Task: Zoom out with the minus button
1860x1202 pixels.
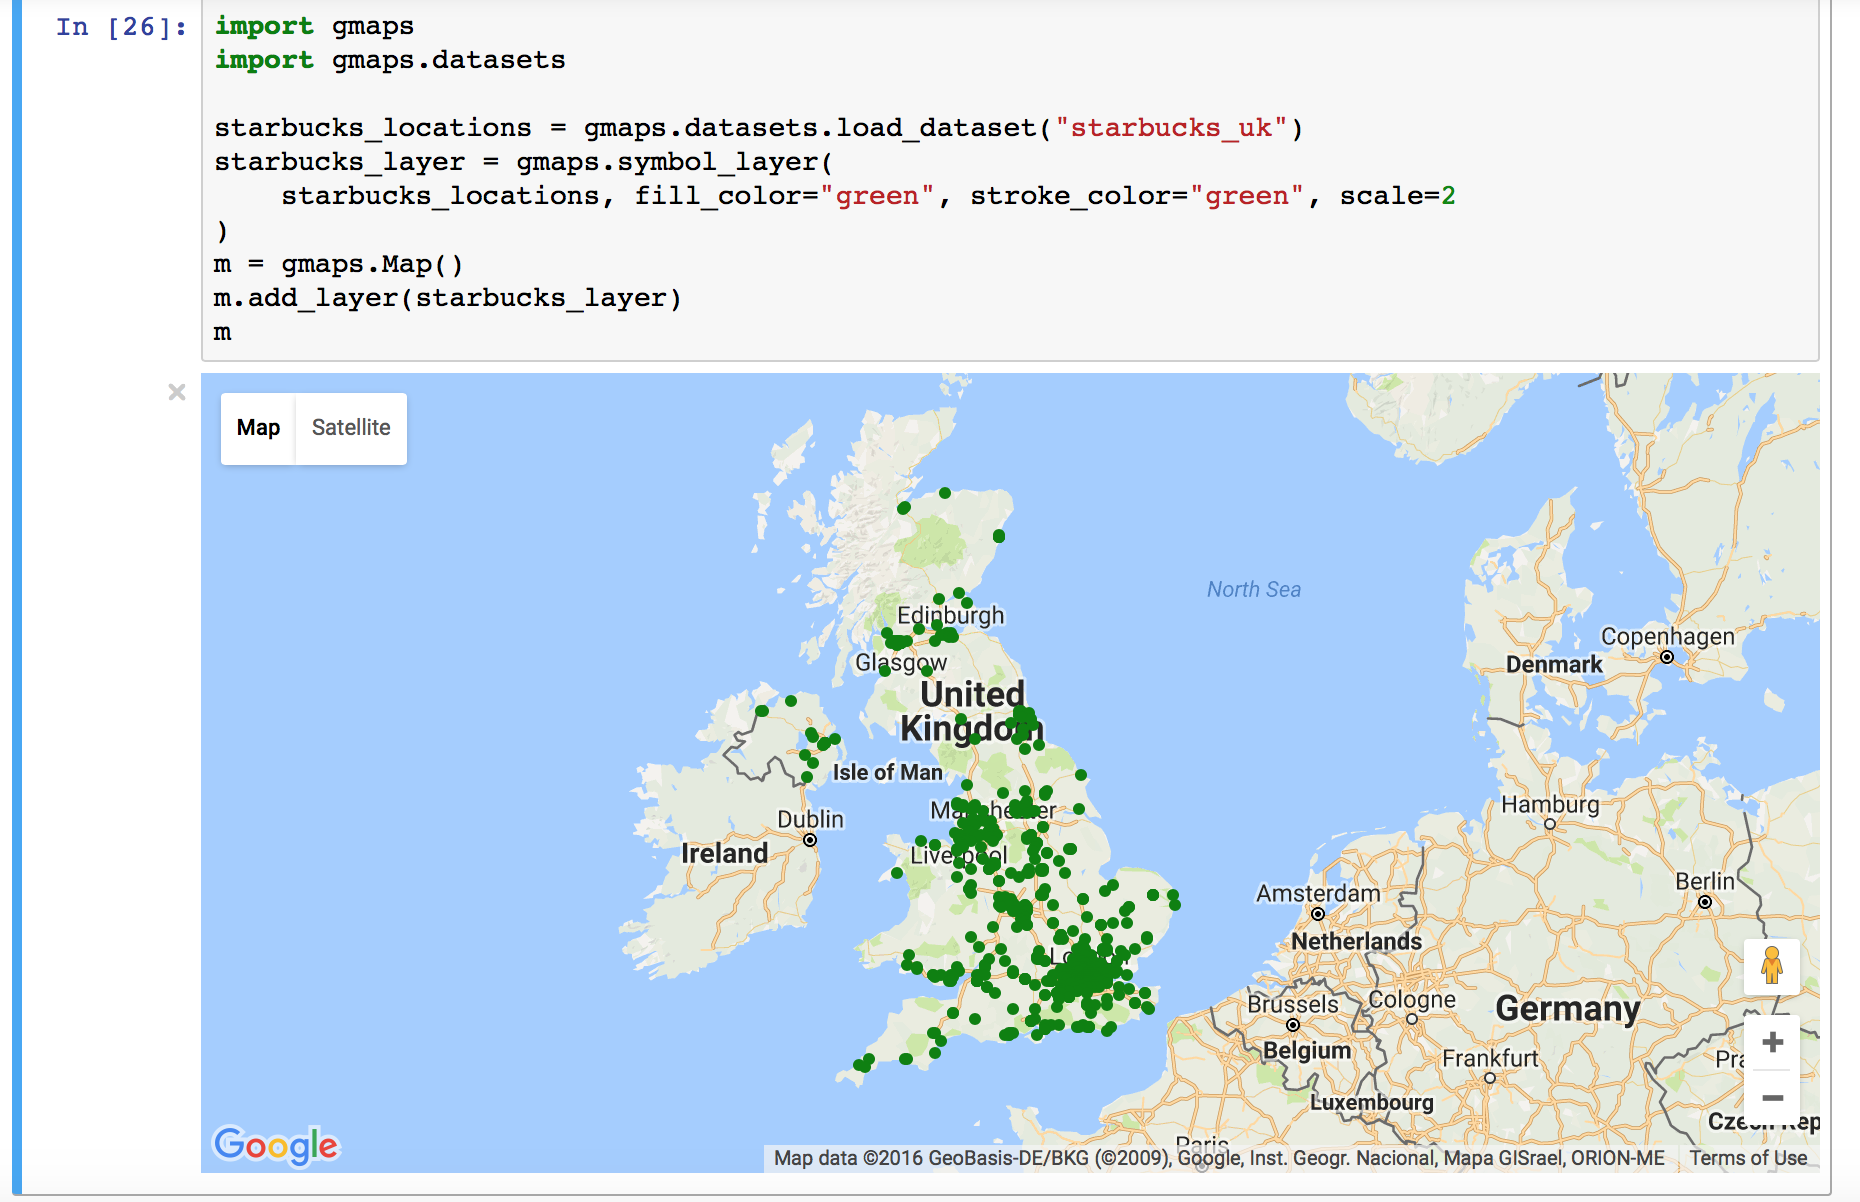Action: pyautogui.click(x=1772, y=1098)
